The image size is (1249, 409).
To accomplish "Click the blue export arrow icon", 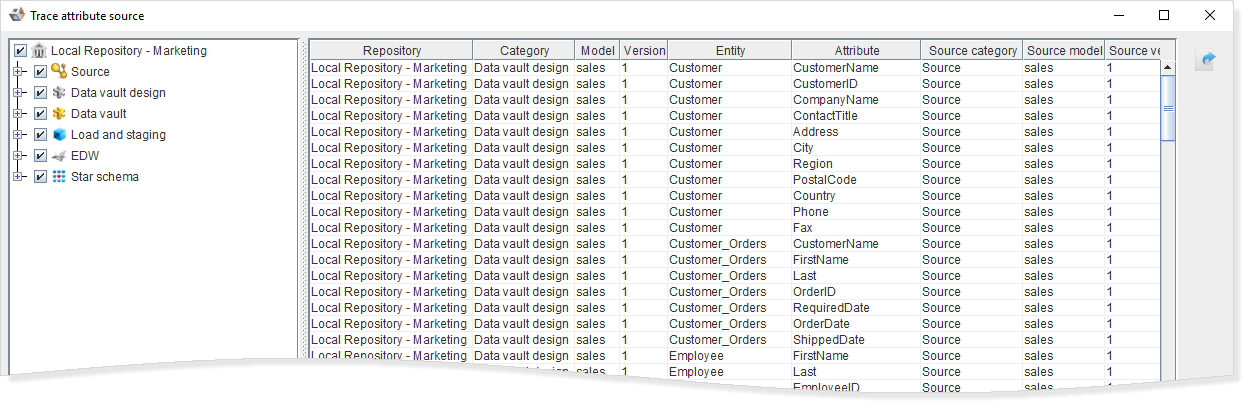I will [1207, 61].
